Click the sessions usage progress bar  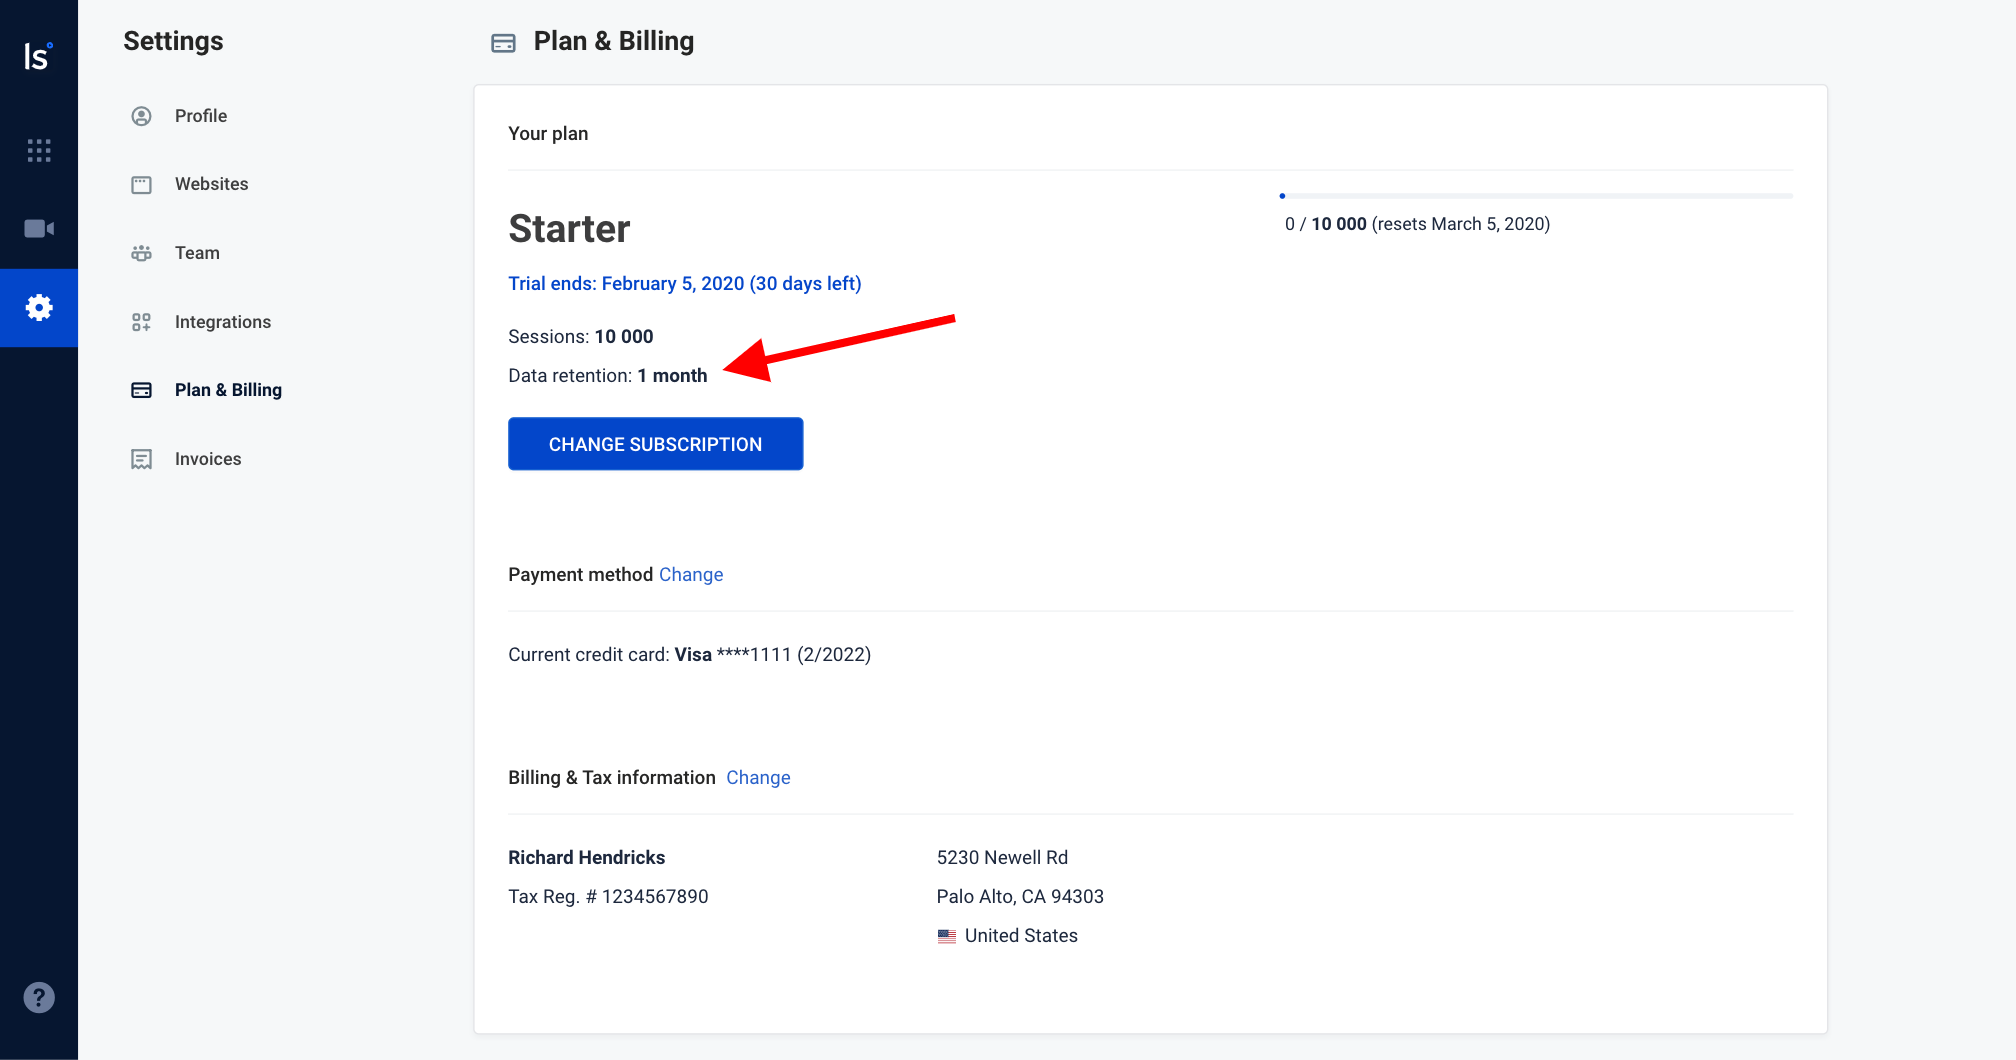(x=1537, y=195)
